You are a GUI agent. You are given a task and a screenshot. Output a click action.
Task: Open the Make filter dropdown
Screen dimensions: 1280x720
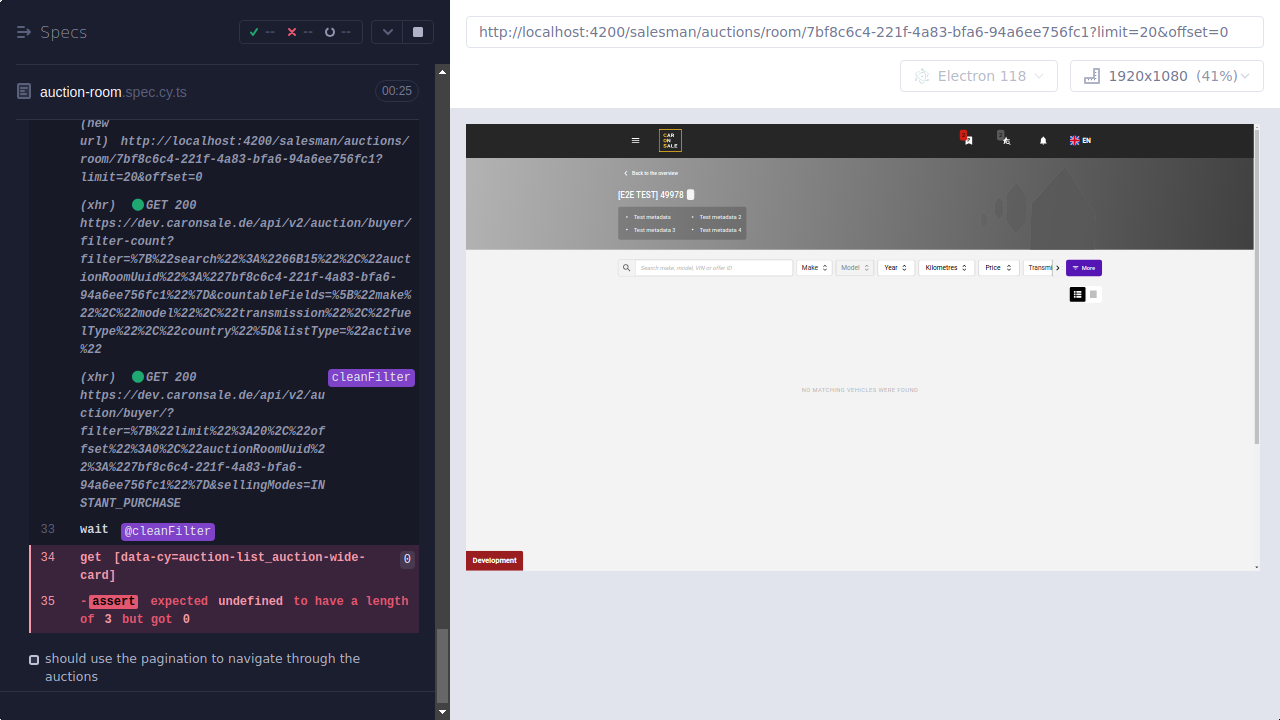coord(814,267)
